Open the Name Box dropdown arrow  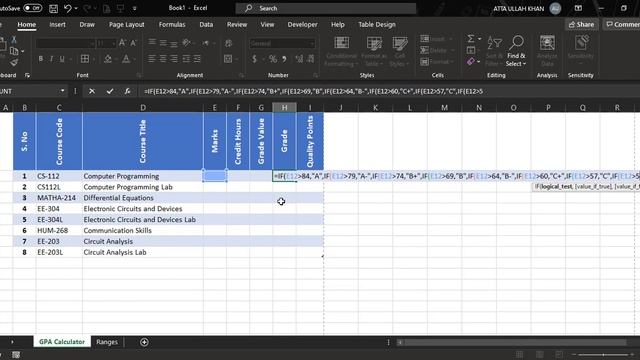tap(62, 91)
